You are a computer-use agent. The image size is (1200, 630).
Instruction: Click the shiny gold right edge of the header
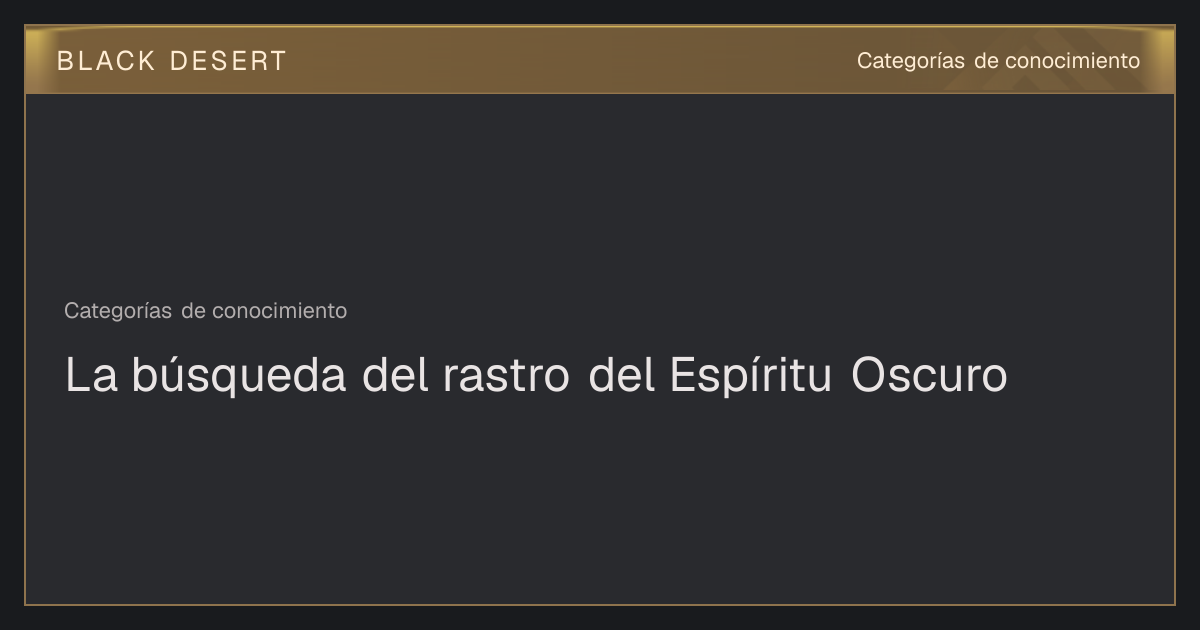pos(1162,60)
